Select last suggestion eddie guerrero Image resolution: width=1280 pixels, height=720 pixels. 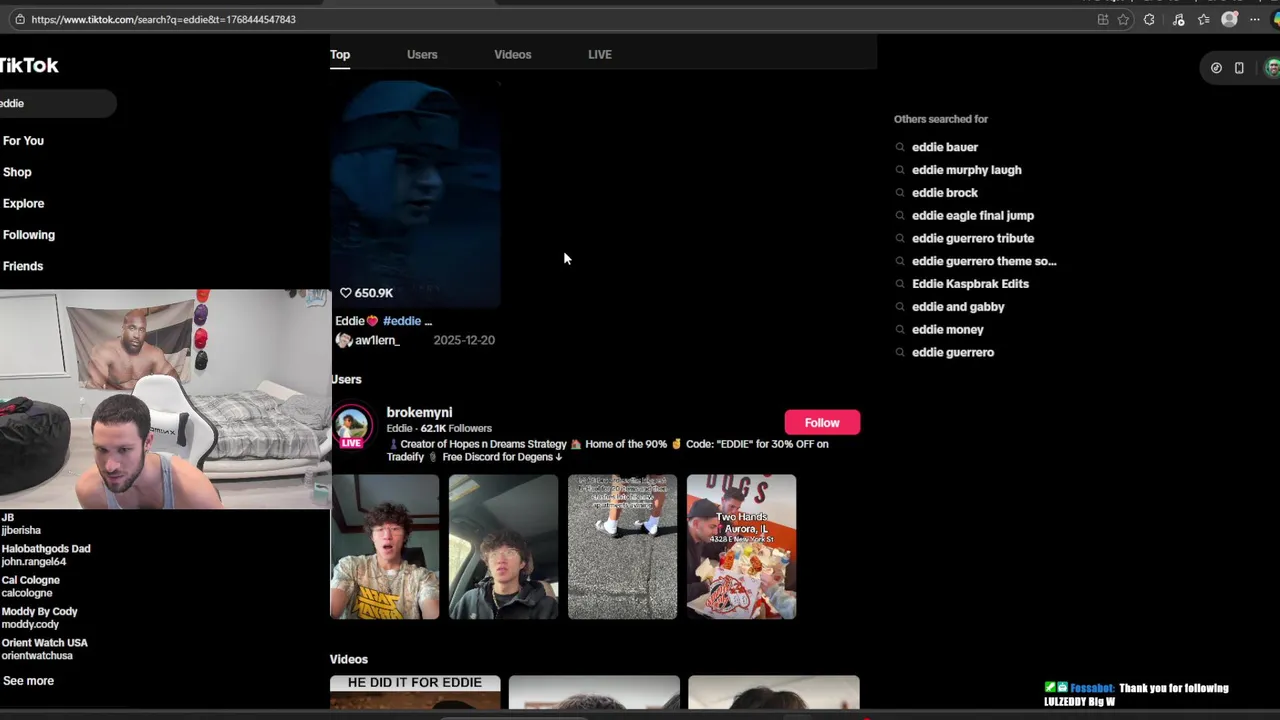[x=953, y=353]
